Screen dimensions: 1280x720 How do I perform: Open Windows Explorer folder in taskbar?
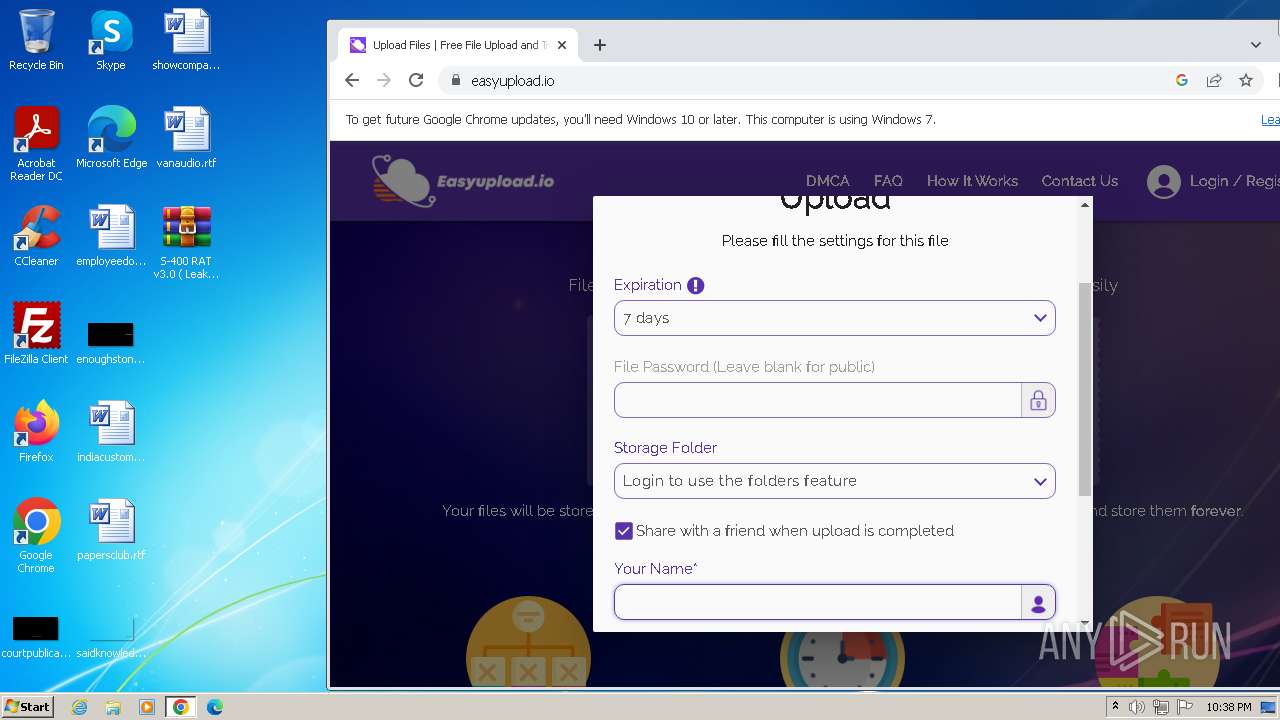tap(113, 707)
